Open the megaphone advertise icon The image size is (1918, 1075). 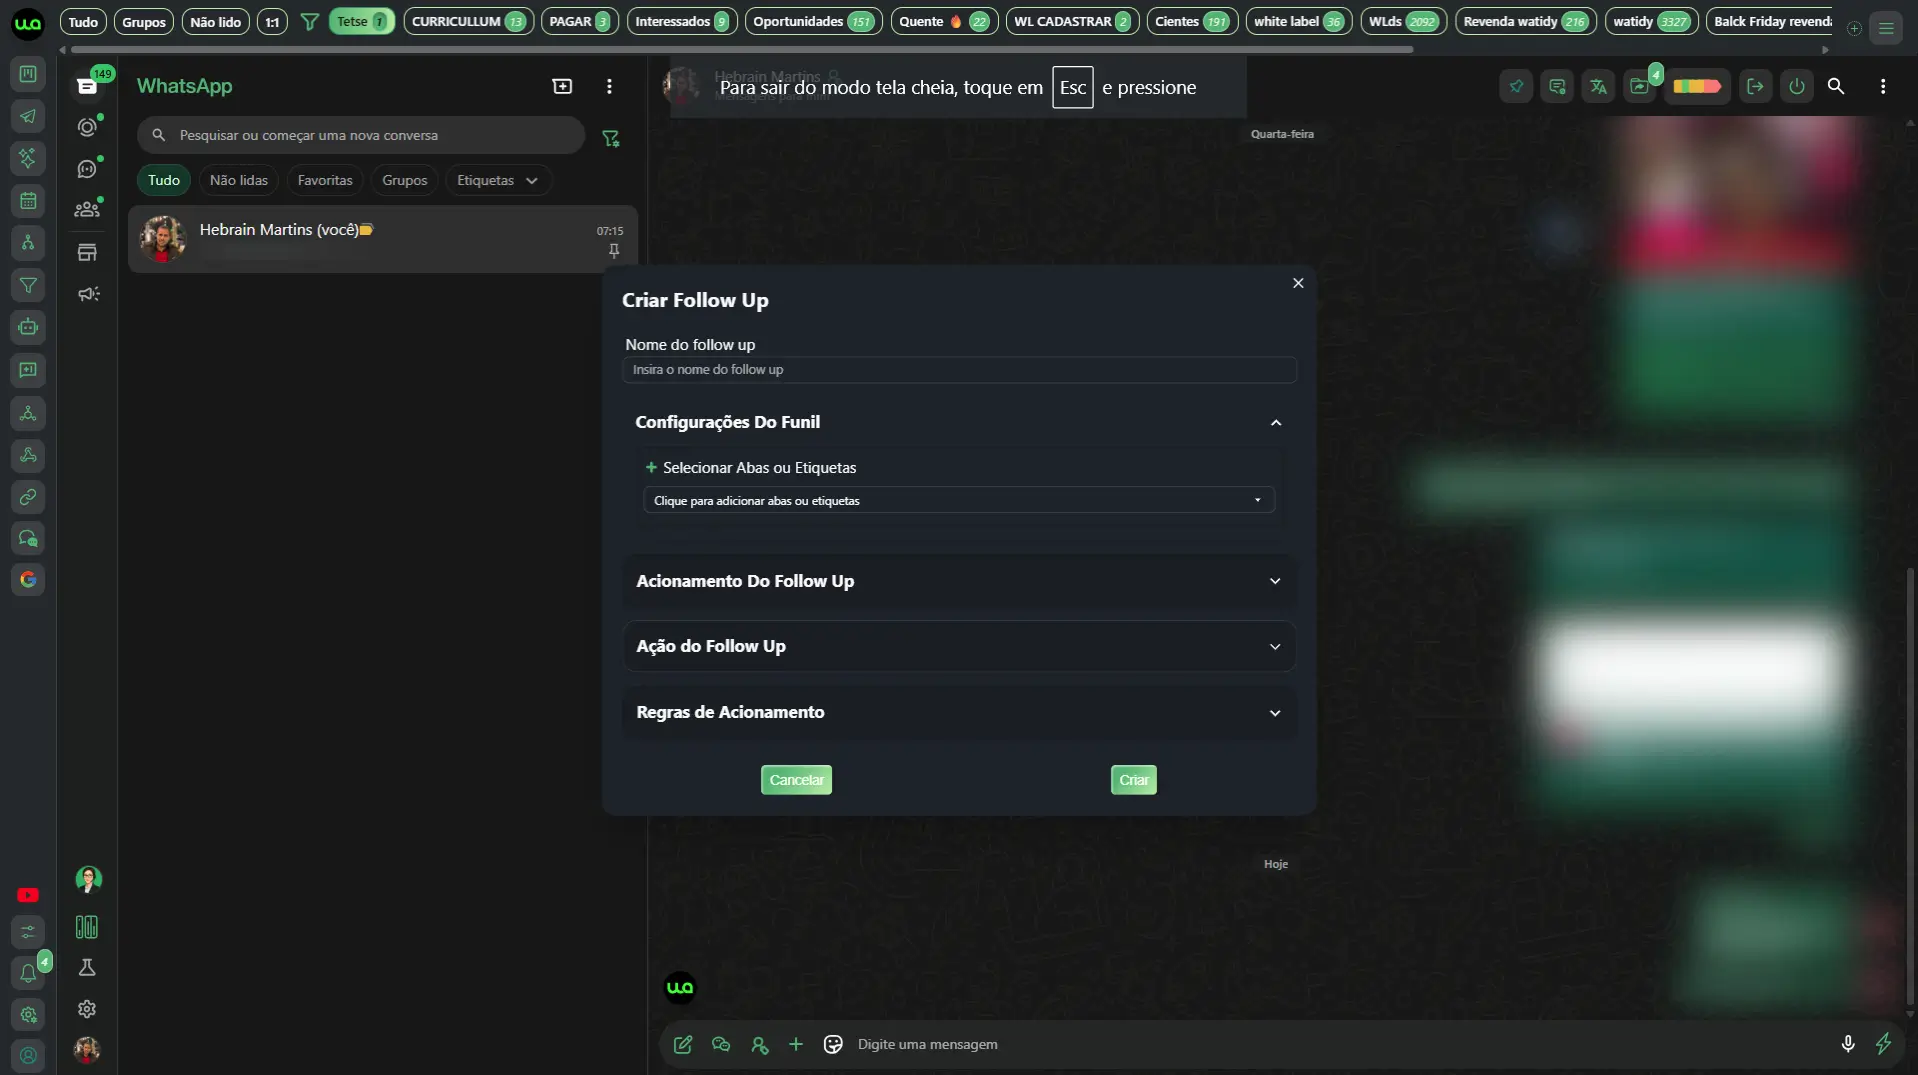pos(88,294)
